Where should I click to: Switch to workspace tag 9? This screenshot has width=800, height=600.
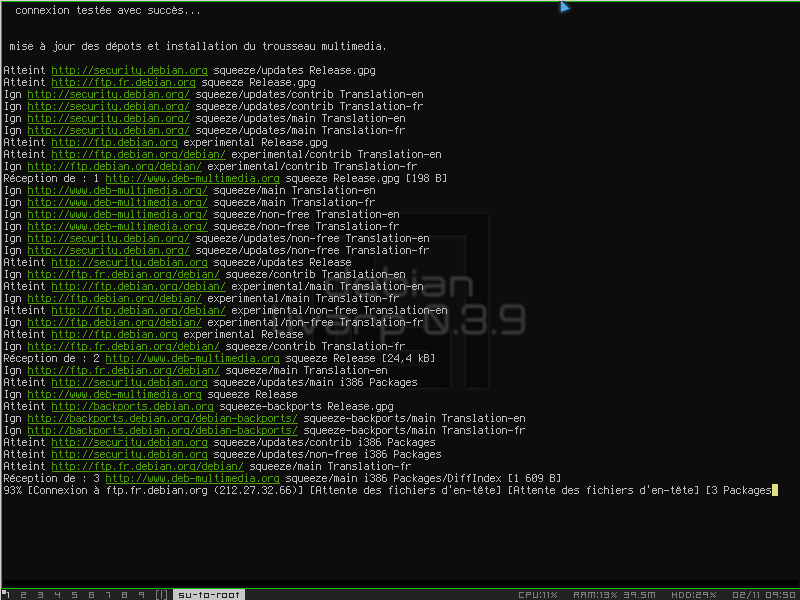141,594
